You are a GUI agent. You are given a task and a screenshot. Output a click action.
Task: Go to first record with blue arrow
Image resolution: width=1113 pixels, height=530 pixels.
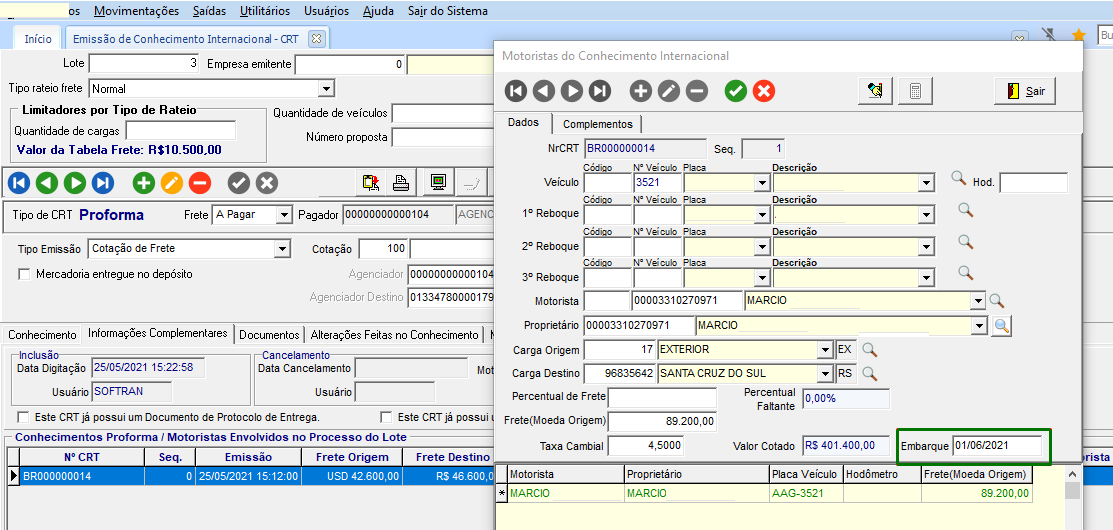(19, 183)
